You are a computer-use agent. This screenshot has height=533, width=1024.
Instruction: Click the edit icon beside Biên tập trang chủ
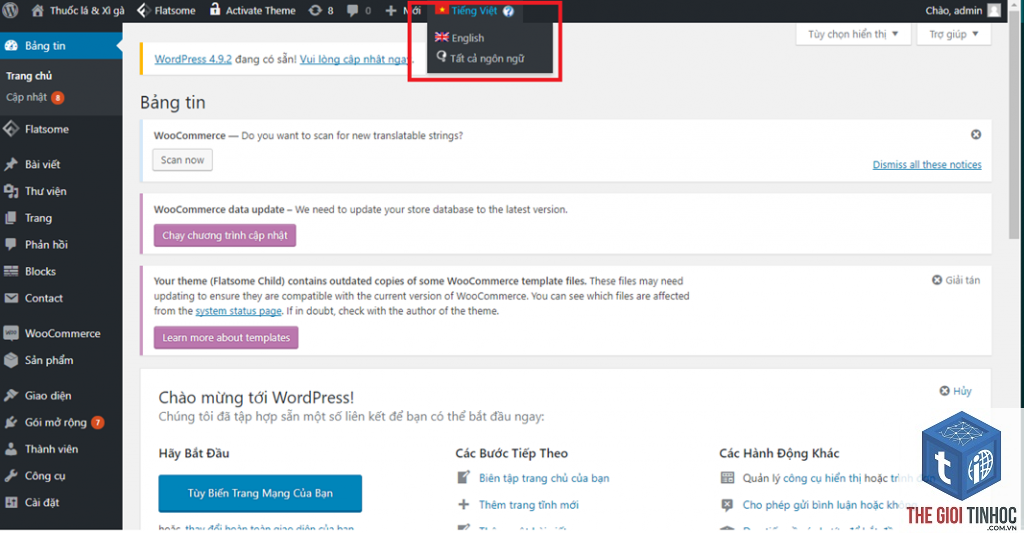point(463,477)
